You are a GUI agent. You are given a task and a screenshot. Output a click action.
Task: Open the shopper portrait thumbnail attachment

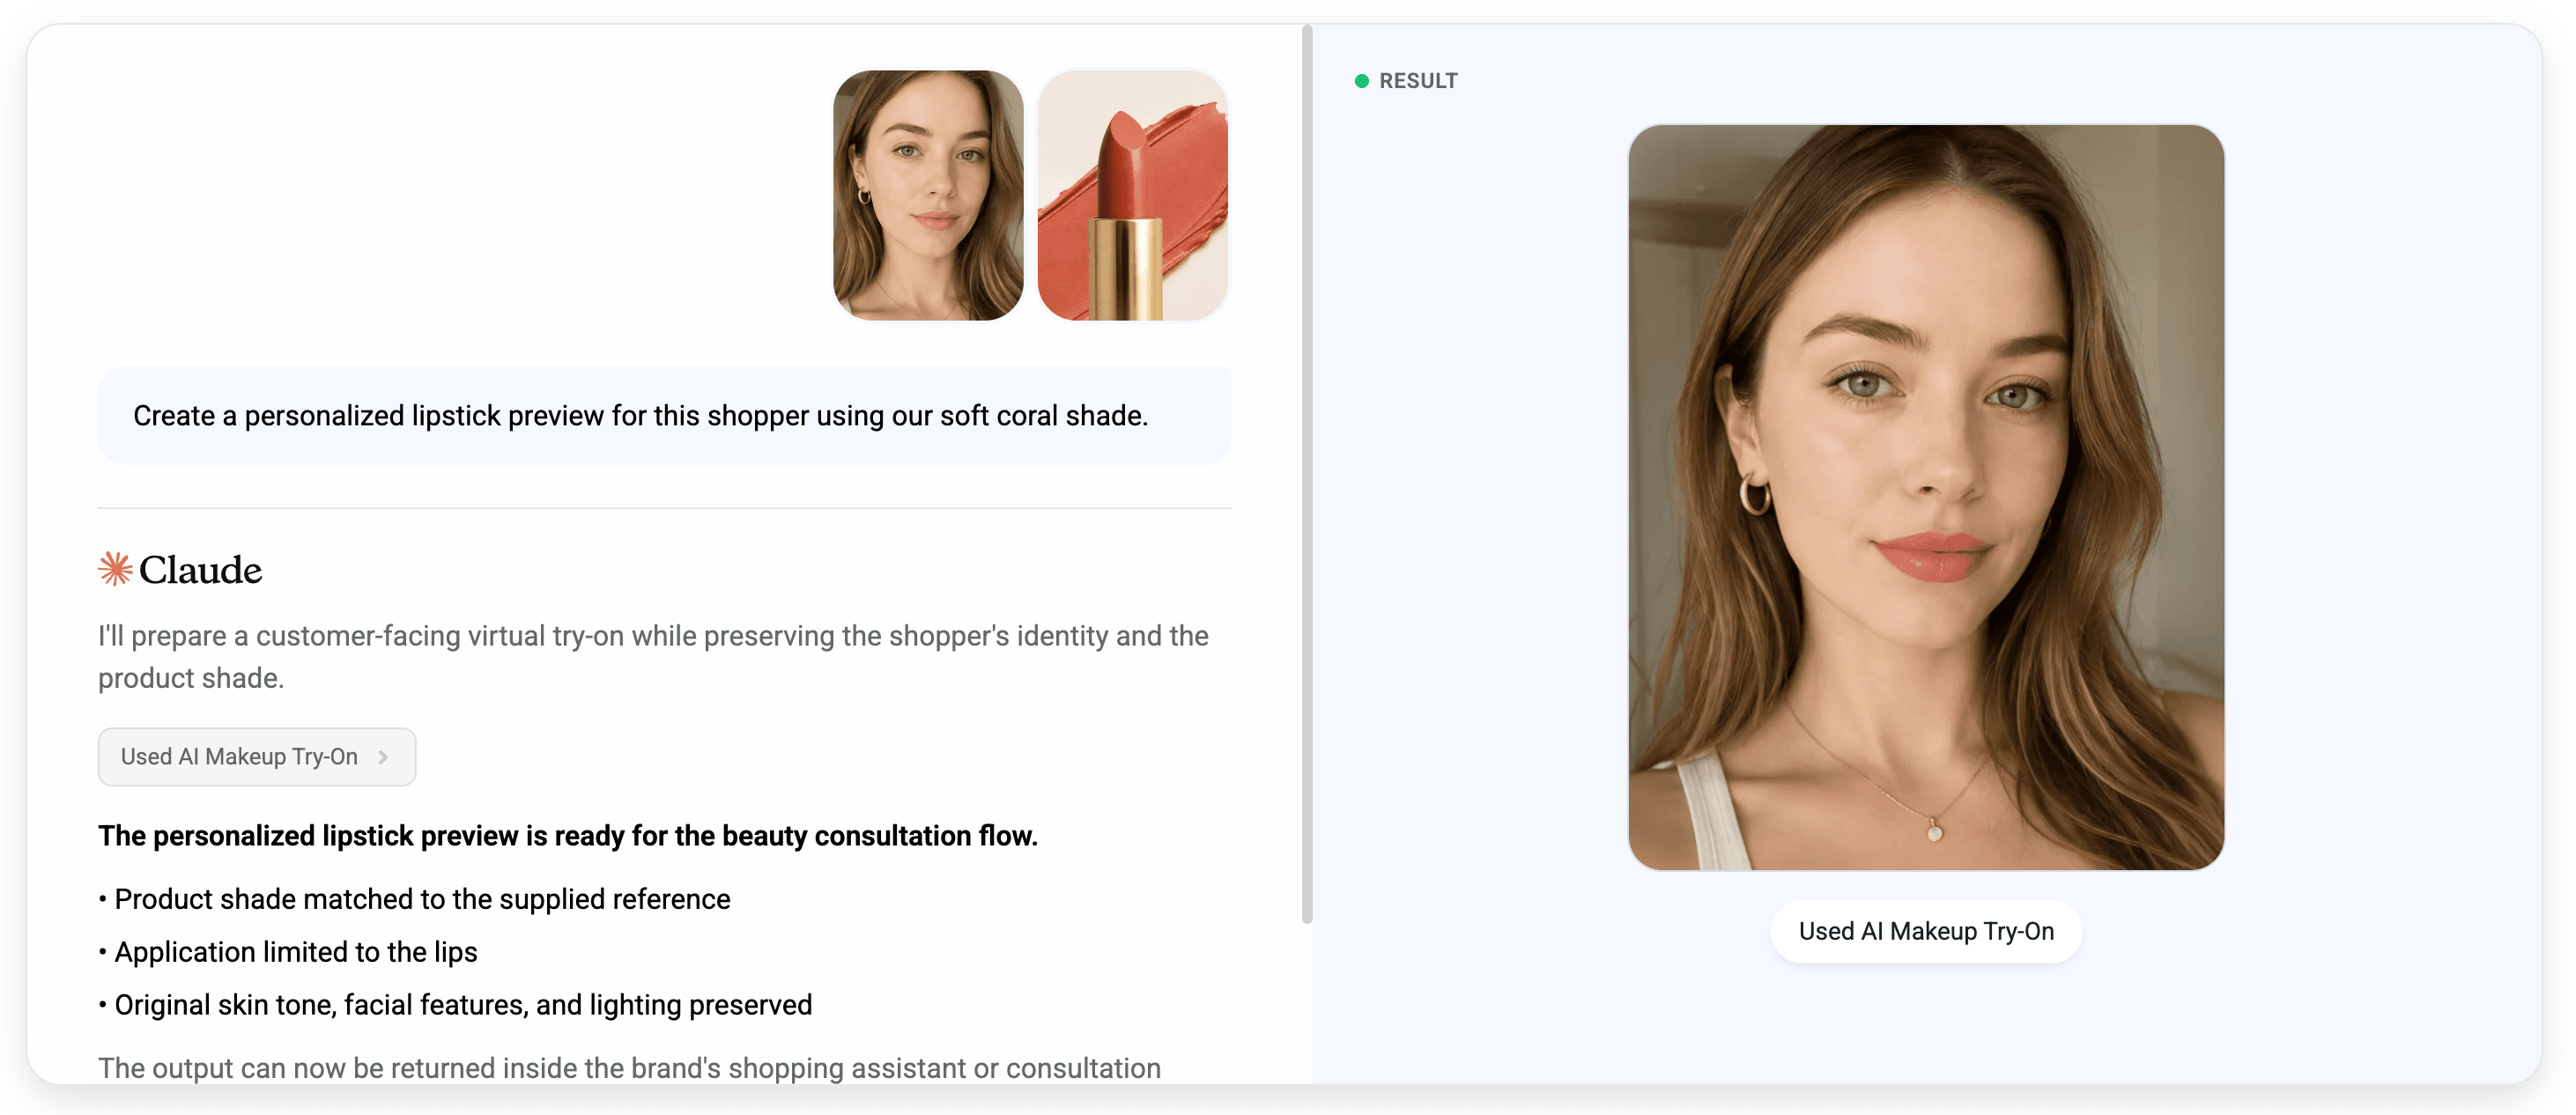(928, 195)
